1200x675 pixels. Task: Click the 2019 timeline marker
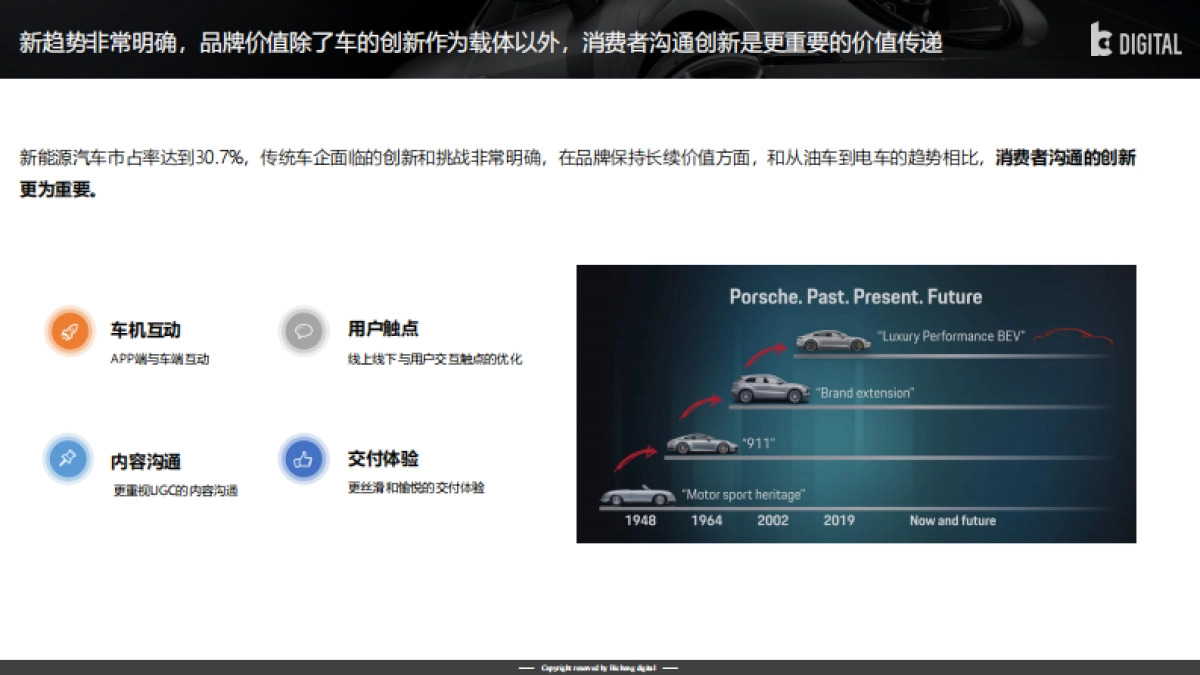coord(838,520)
